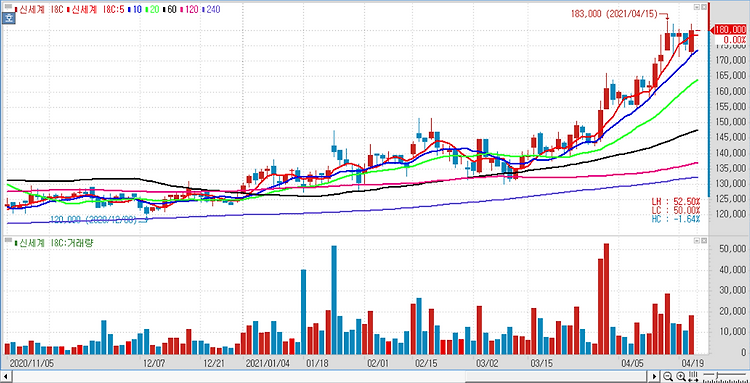Click the 20,000 volume axis label

coord(734,312)
